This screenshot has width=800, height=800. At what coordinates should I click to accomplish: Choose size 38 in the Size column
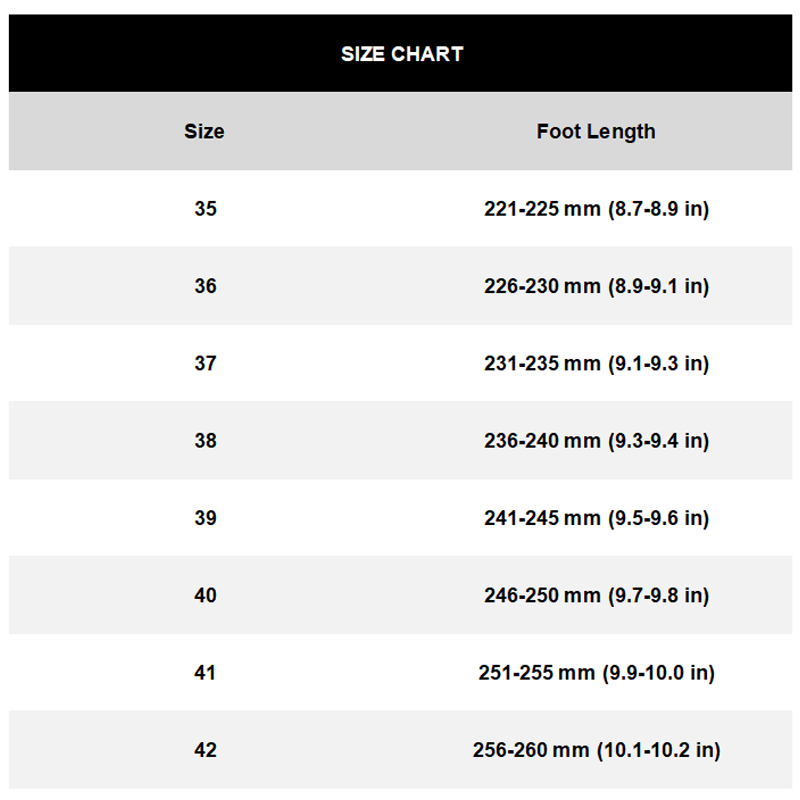[x=205, y=440]
